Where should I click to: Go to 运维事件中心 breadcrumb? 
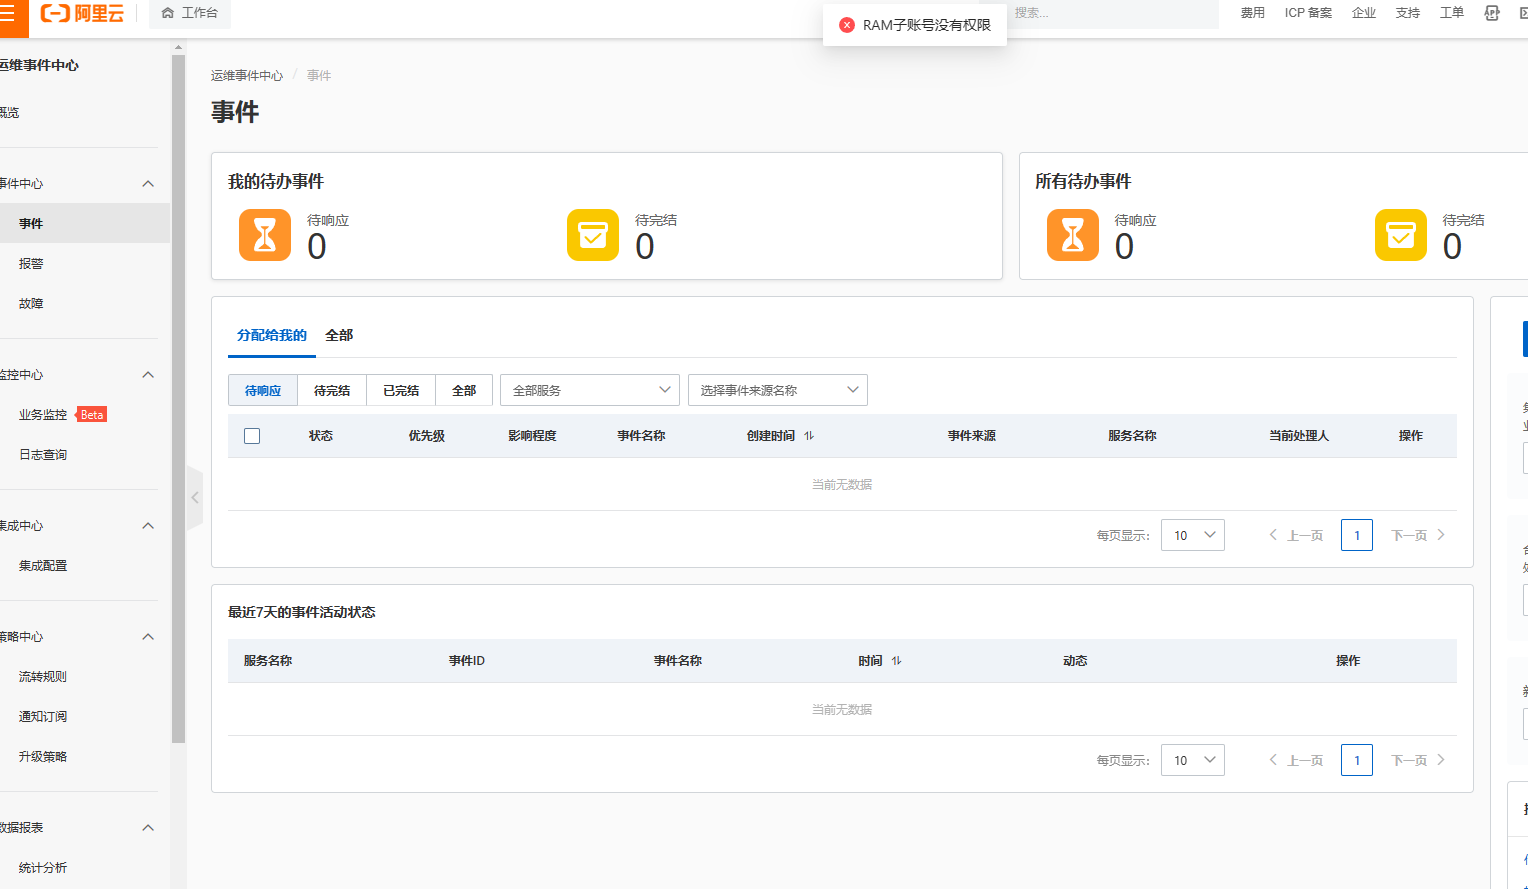247,76
